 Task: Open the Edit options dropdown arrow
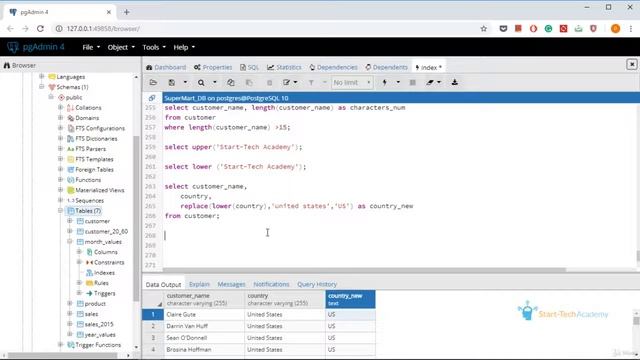pos(296,82)
